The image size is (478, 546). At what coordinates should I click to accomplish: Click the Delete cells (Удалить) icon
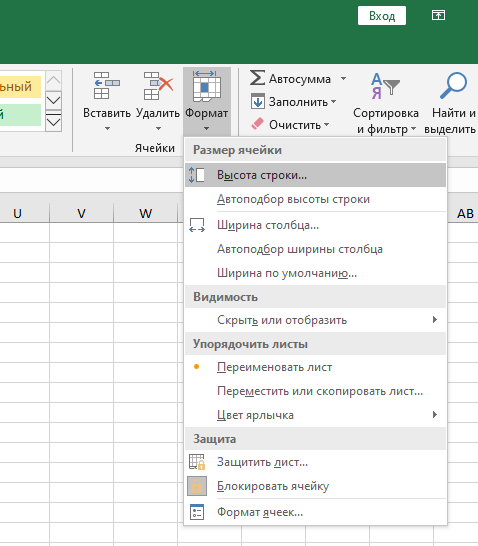click(x=158, y=85)
